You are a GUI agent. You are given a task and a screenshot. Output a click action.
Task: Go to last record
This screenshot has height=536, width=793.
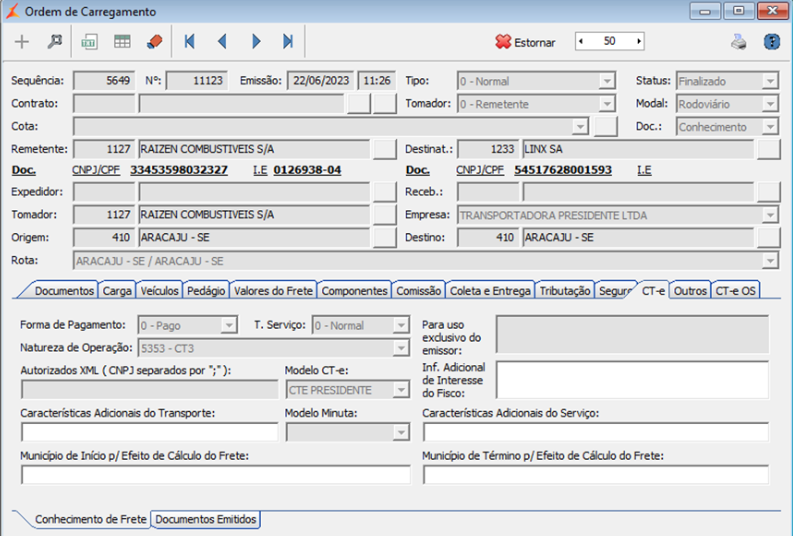[288, 41]
